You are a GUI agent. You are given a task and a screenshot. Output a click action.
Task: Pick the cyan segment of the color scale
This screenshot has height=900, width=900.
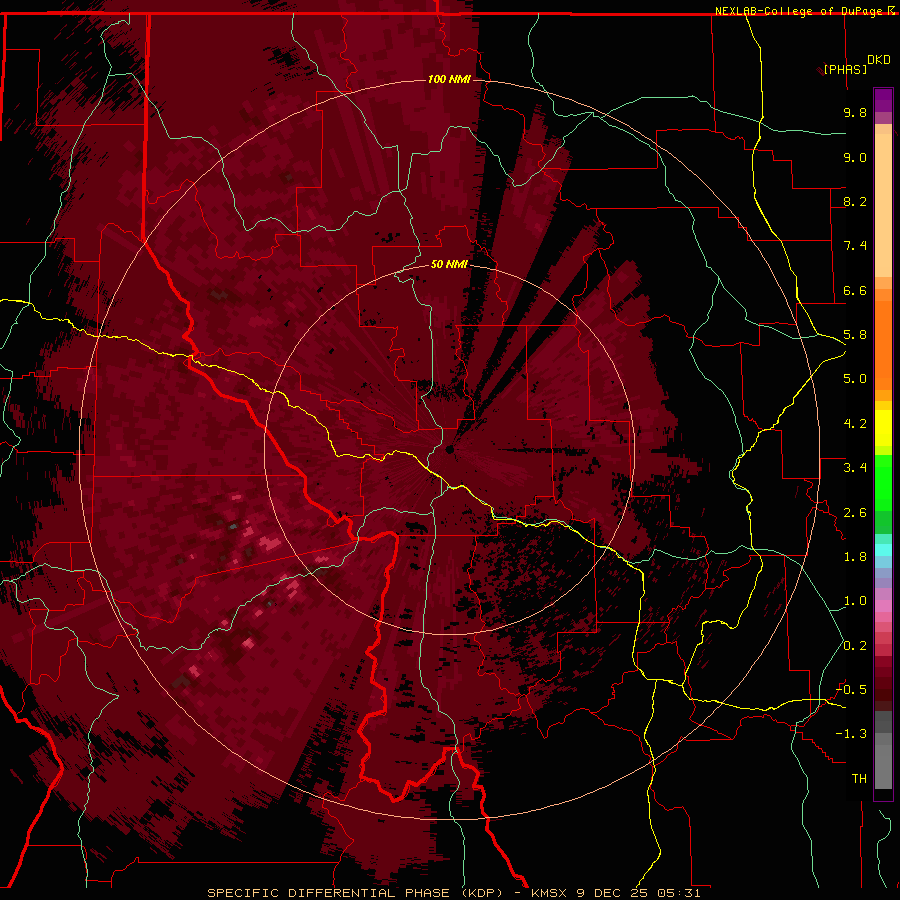click(883, 550)
